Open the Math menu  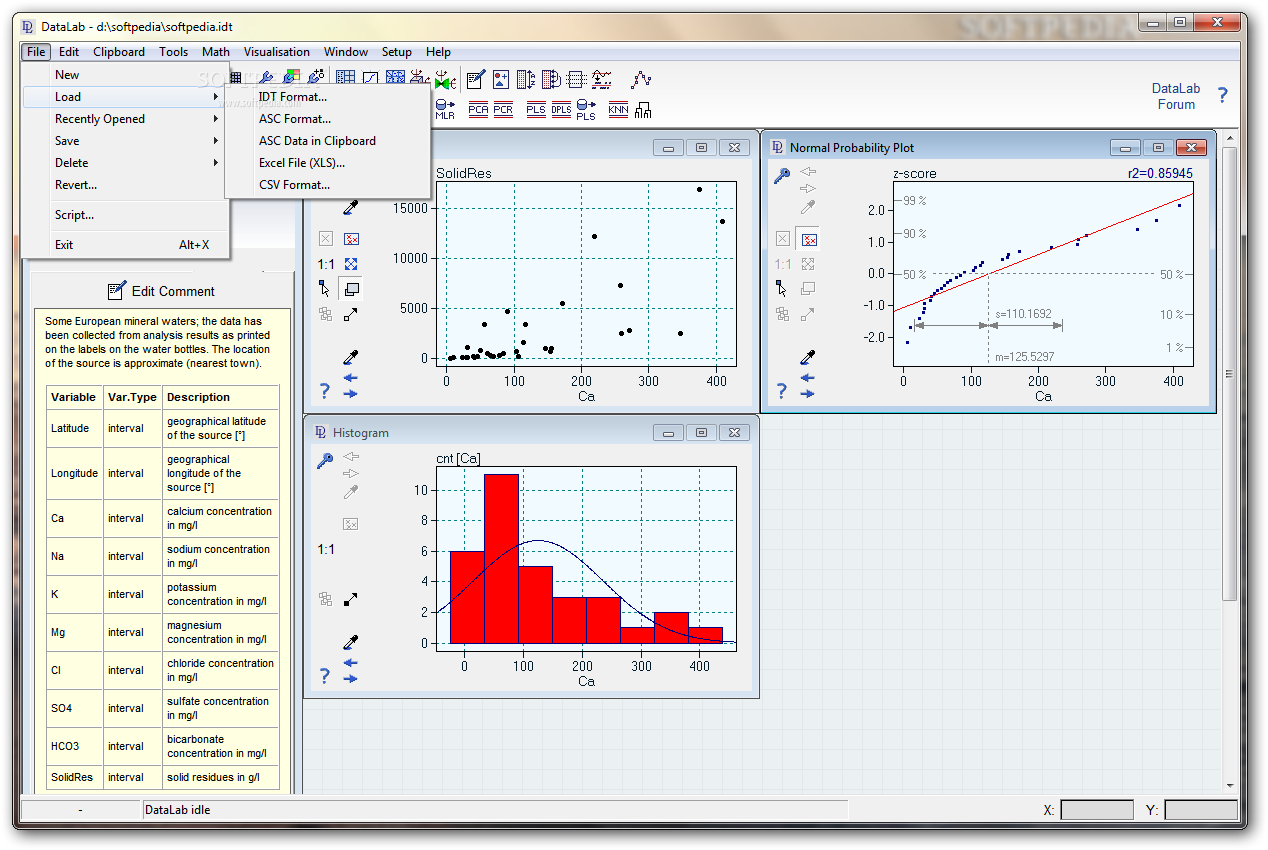[216, 52]
